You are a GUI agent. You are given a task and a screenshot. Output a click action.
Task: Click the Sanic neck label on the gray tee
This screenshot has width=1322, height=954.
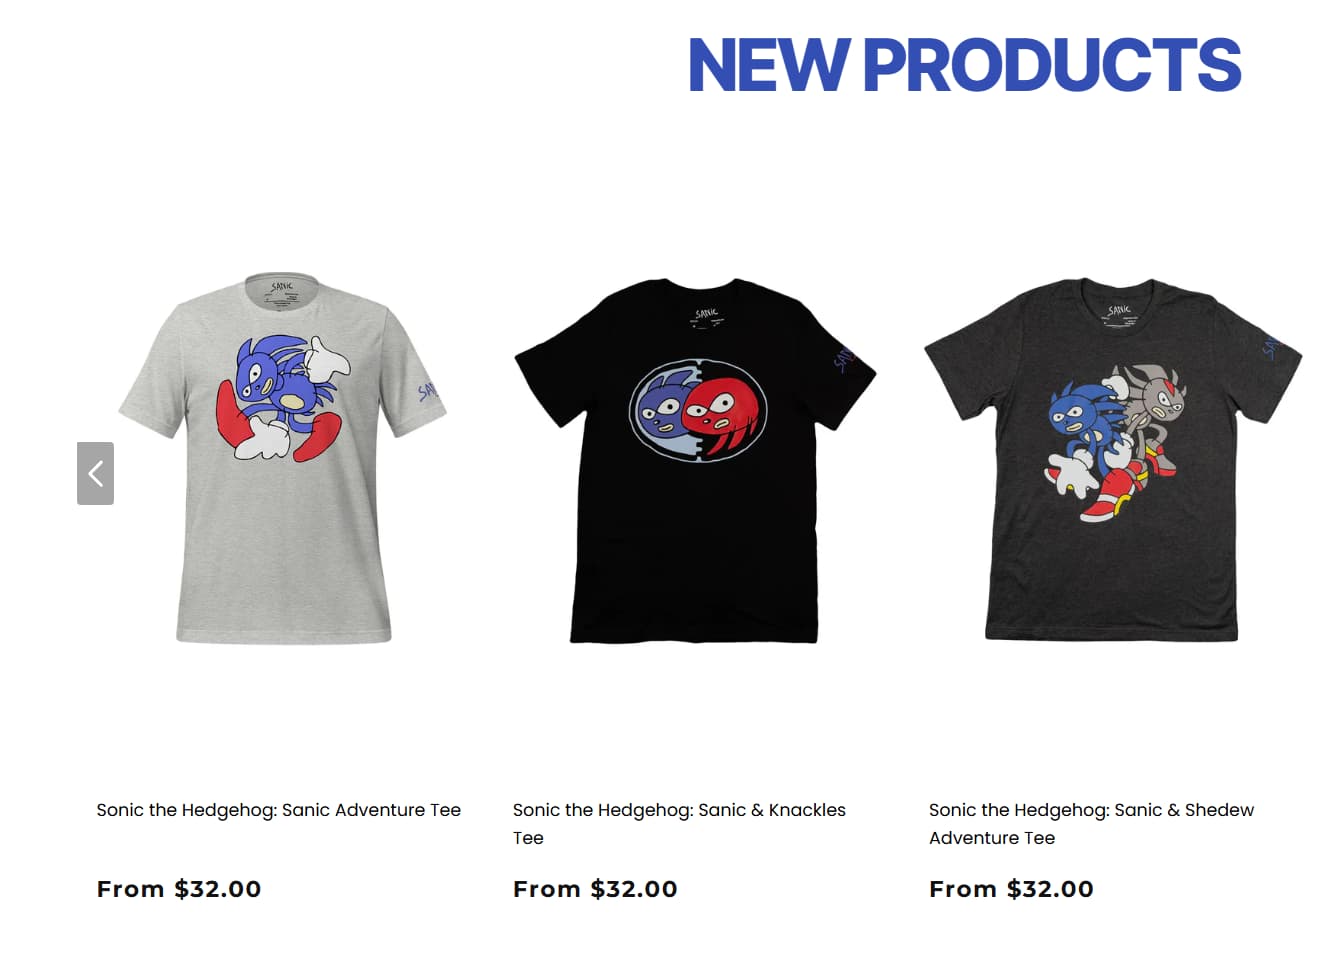click(x=282, y=291)
